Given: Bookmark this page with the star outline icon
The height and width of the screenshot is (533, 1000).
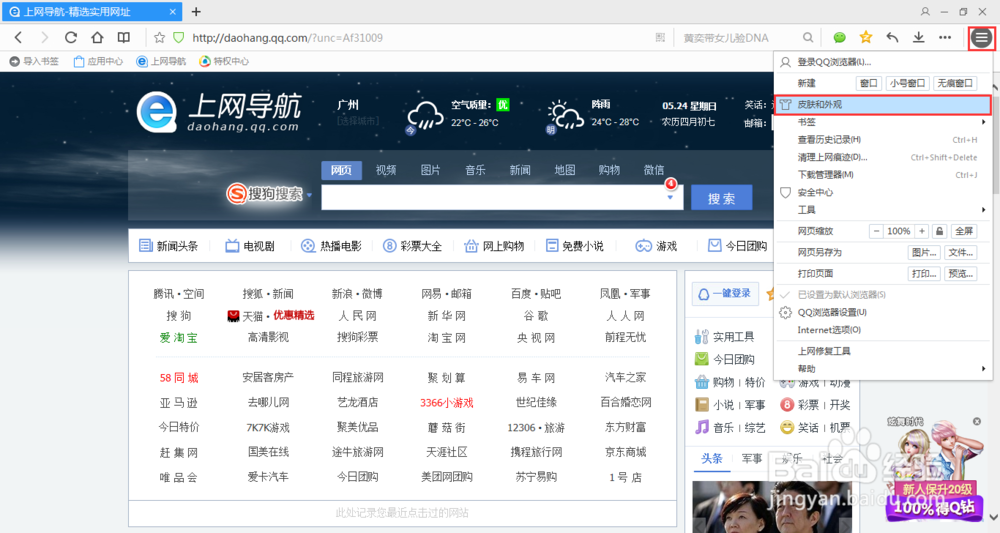Looking at the screenshot, I should [159, 38].
